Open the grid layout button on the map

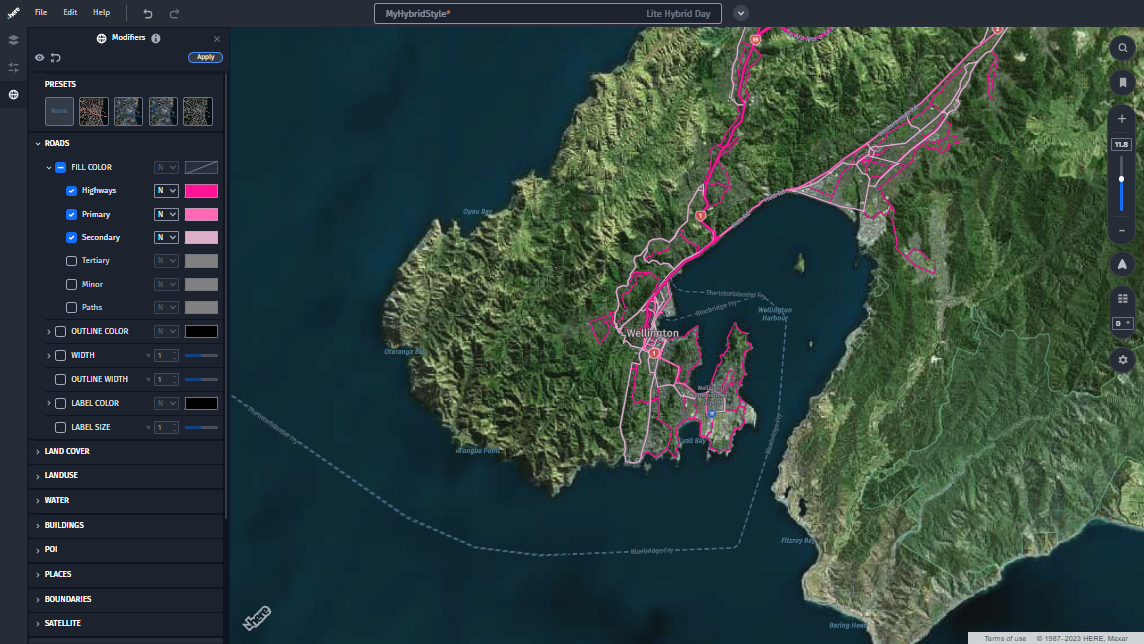pyautogui.click(x=1122, y=298)
